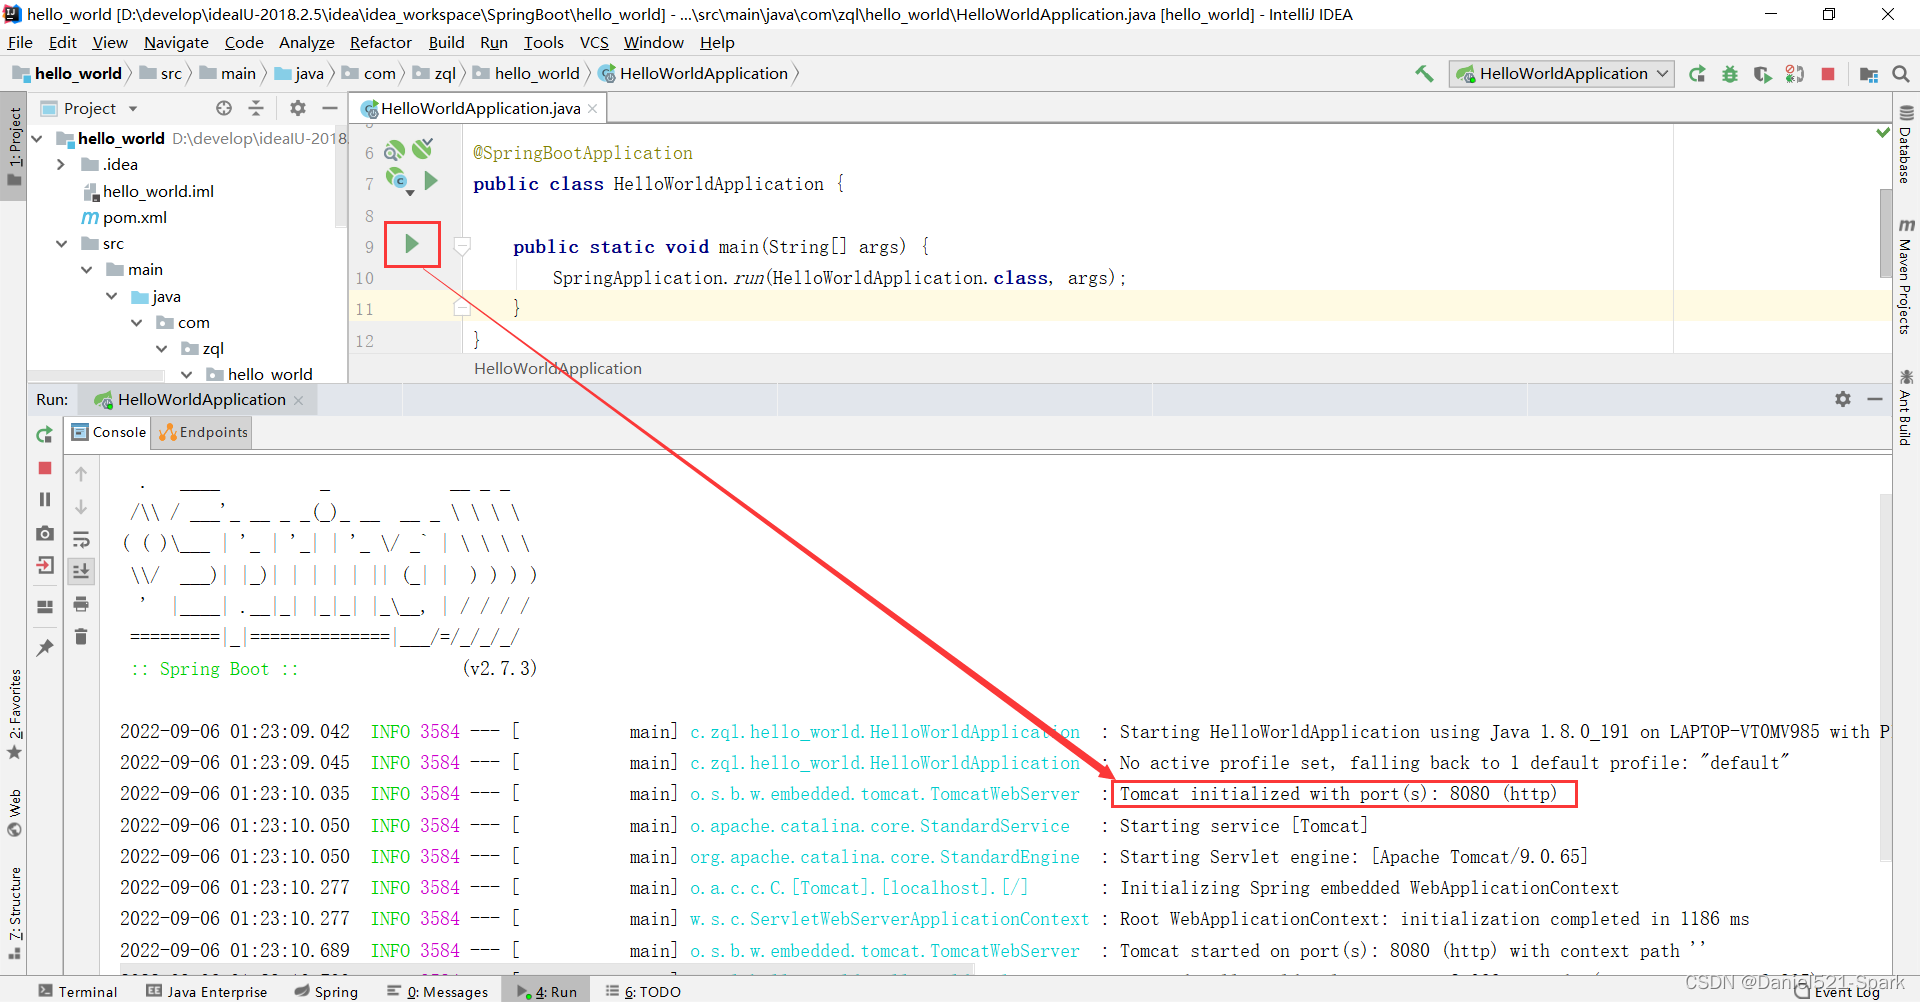
Task: Print the console output
Action: click(81, 604)
